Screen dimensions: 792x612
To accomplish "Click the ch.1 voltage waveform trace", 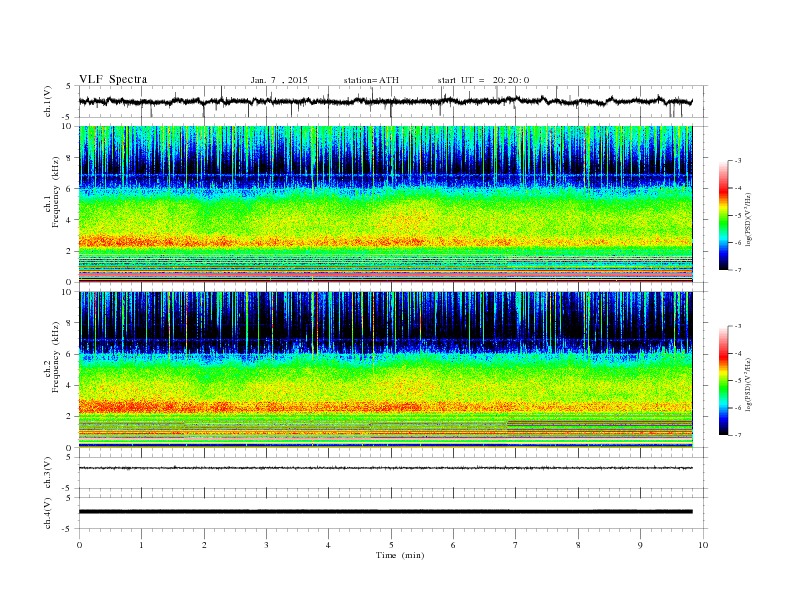I will (385, 101).
